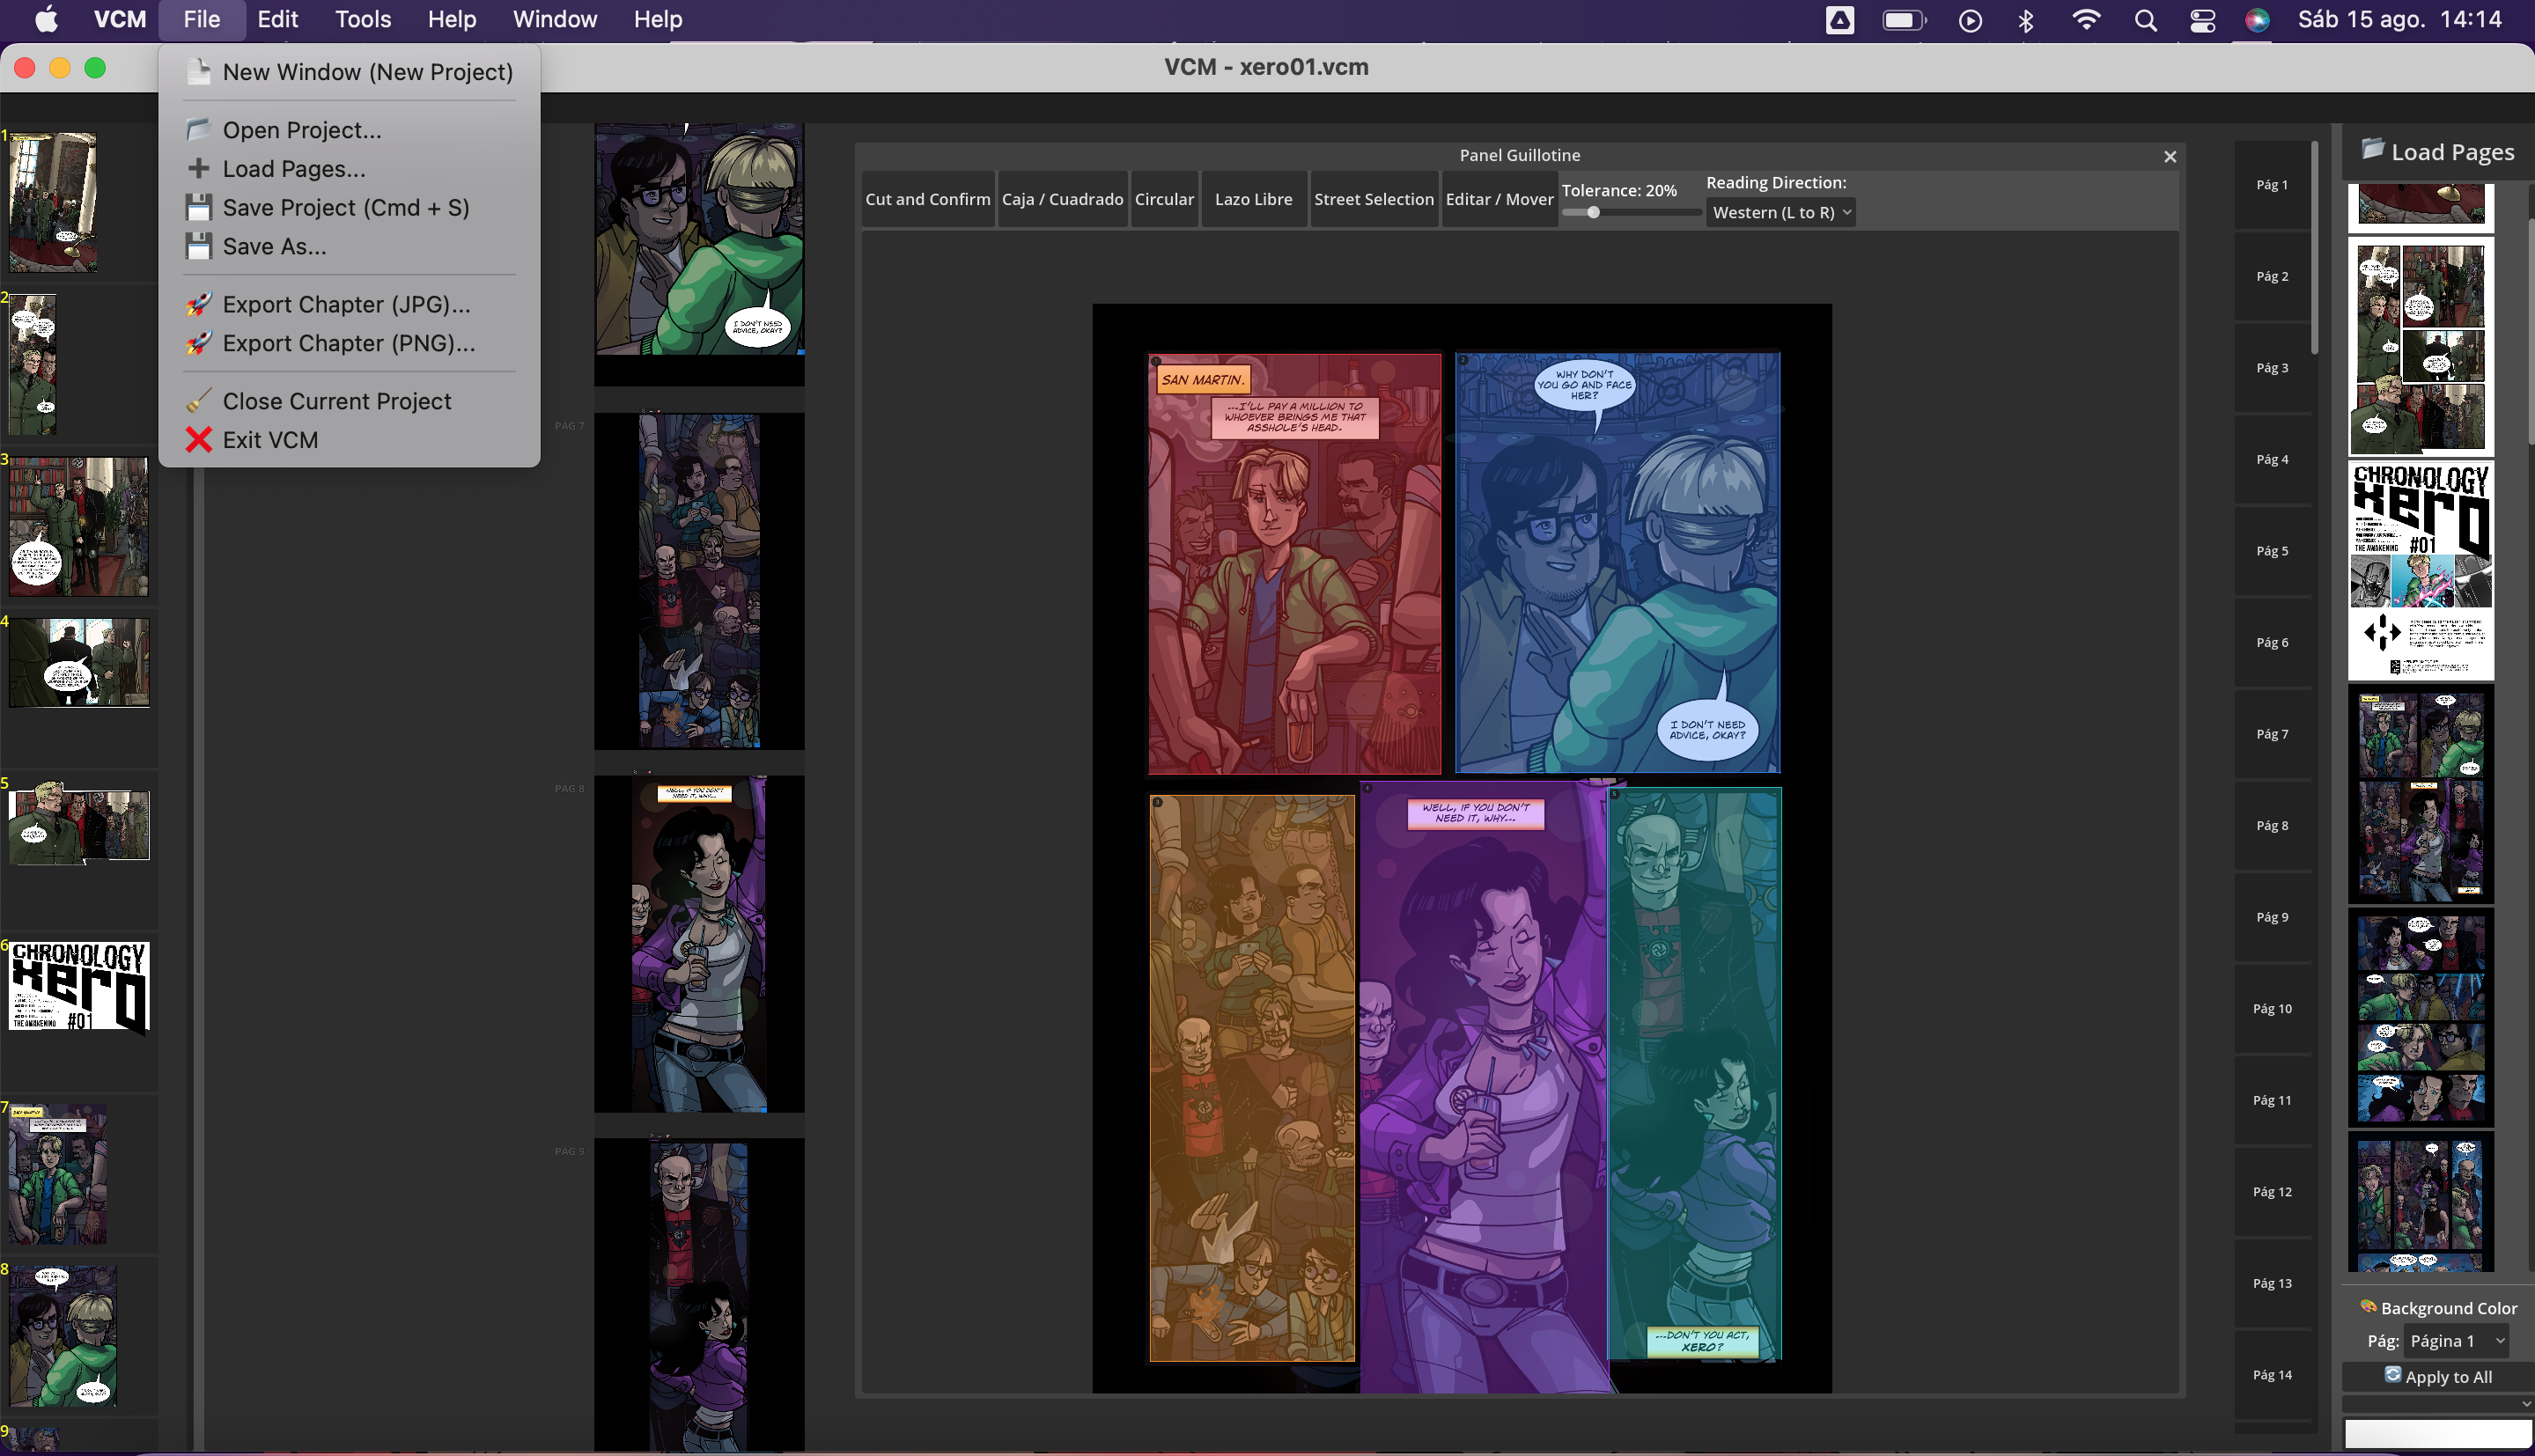Select left thumbnail number 1

[53, 202]
